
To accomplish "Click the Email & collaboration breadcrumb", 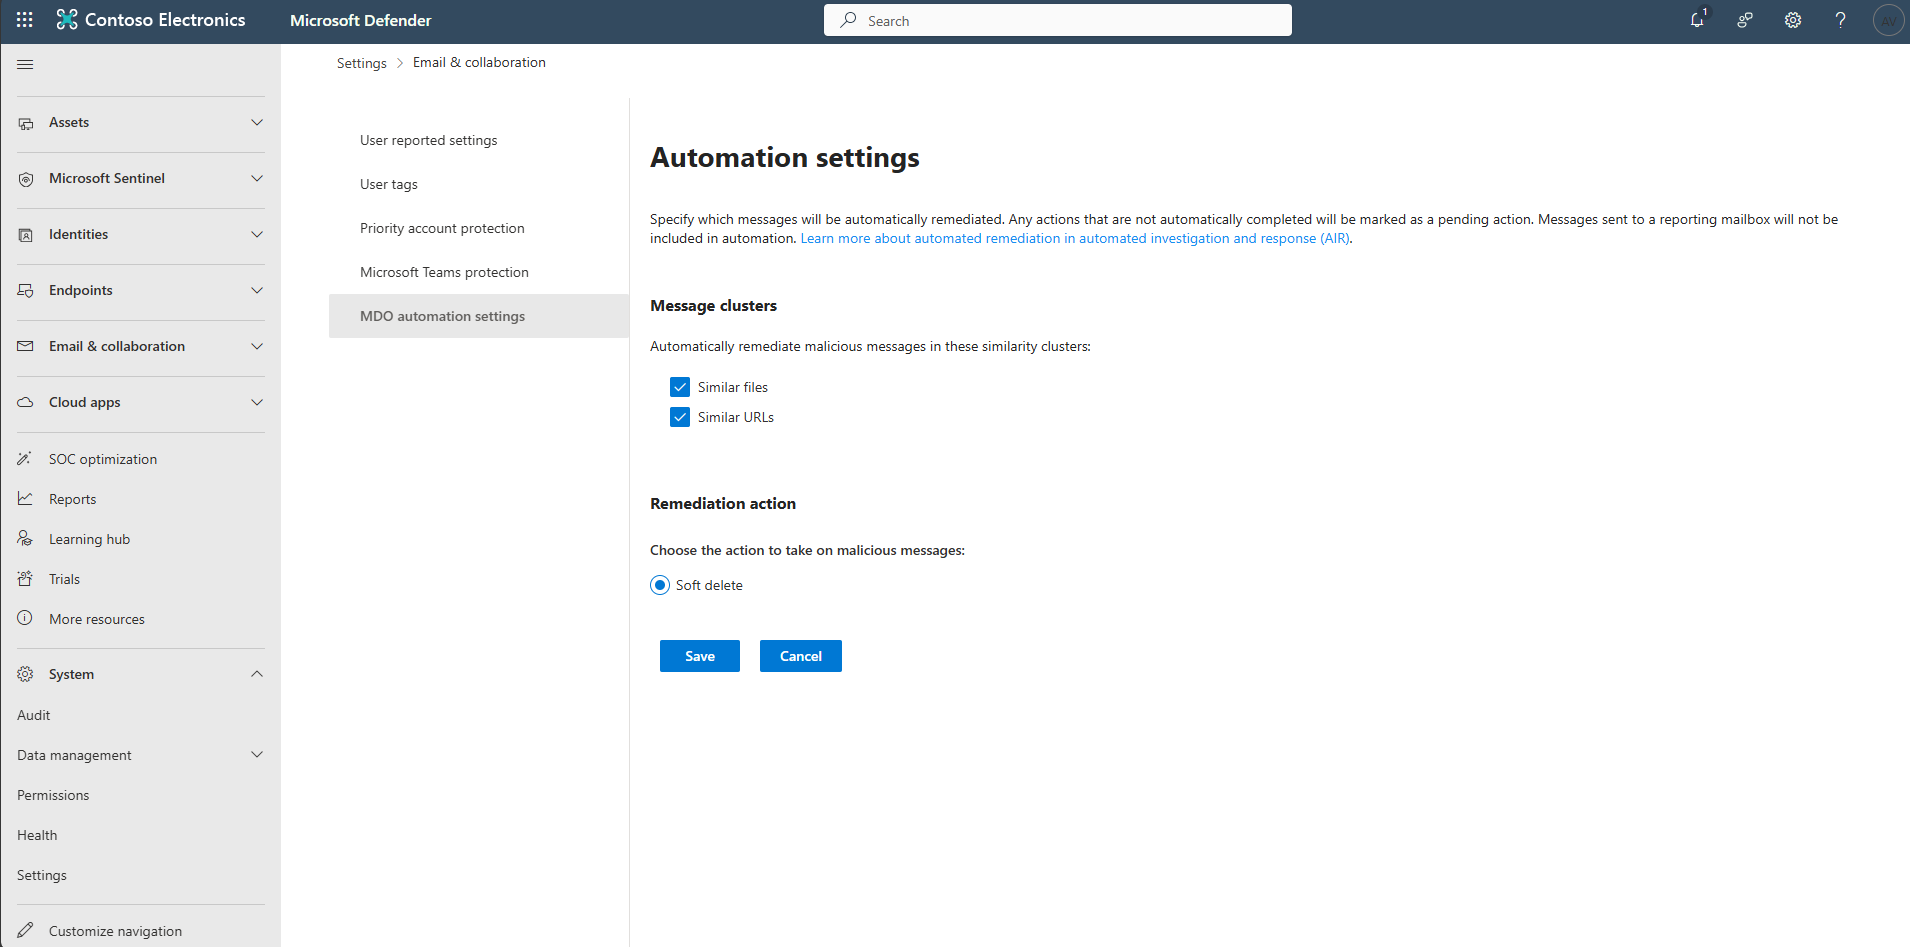I will [x=479, y=62].
